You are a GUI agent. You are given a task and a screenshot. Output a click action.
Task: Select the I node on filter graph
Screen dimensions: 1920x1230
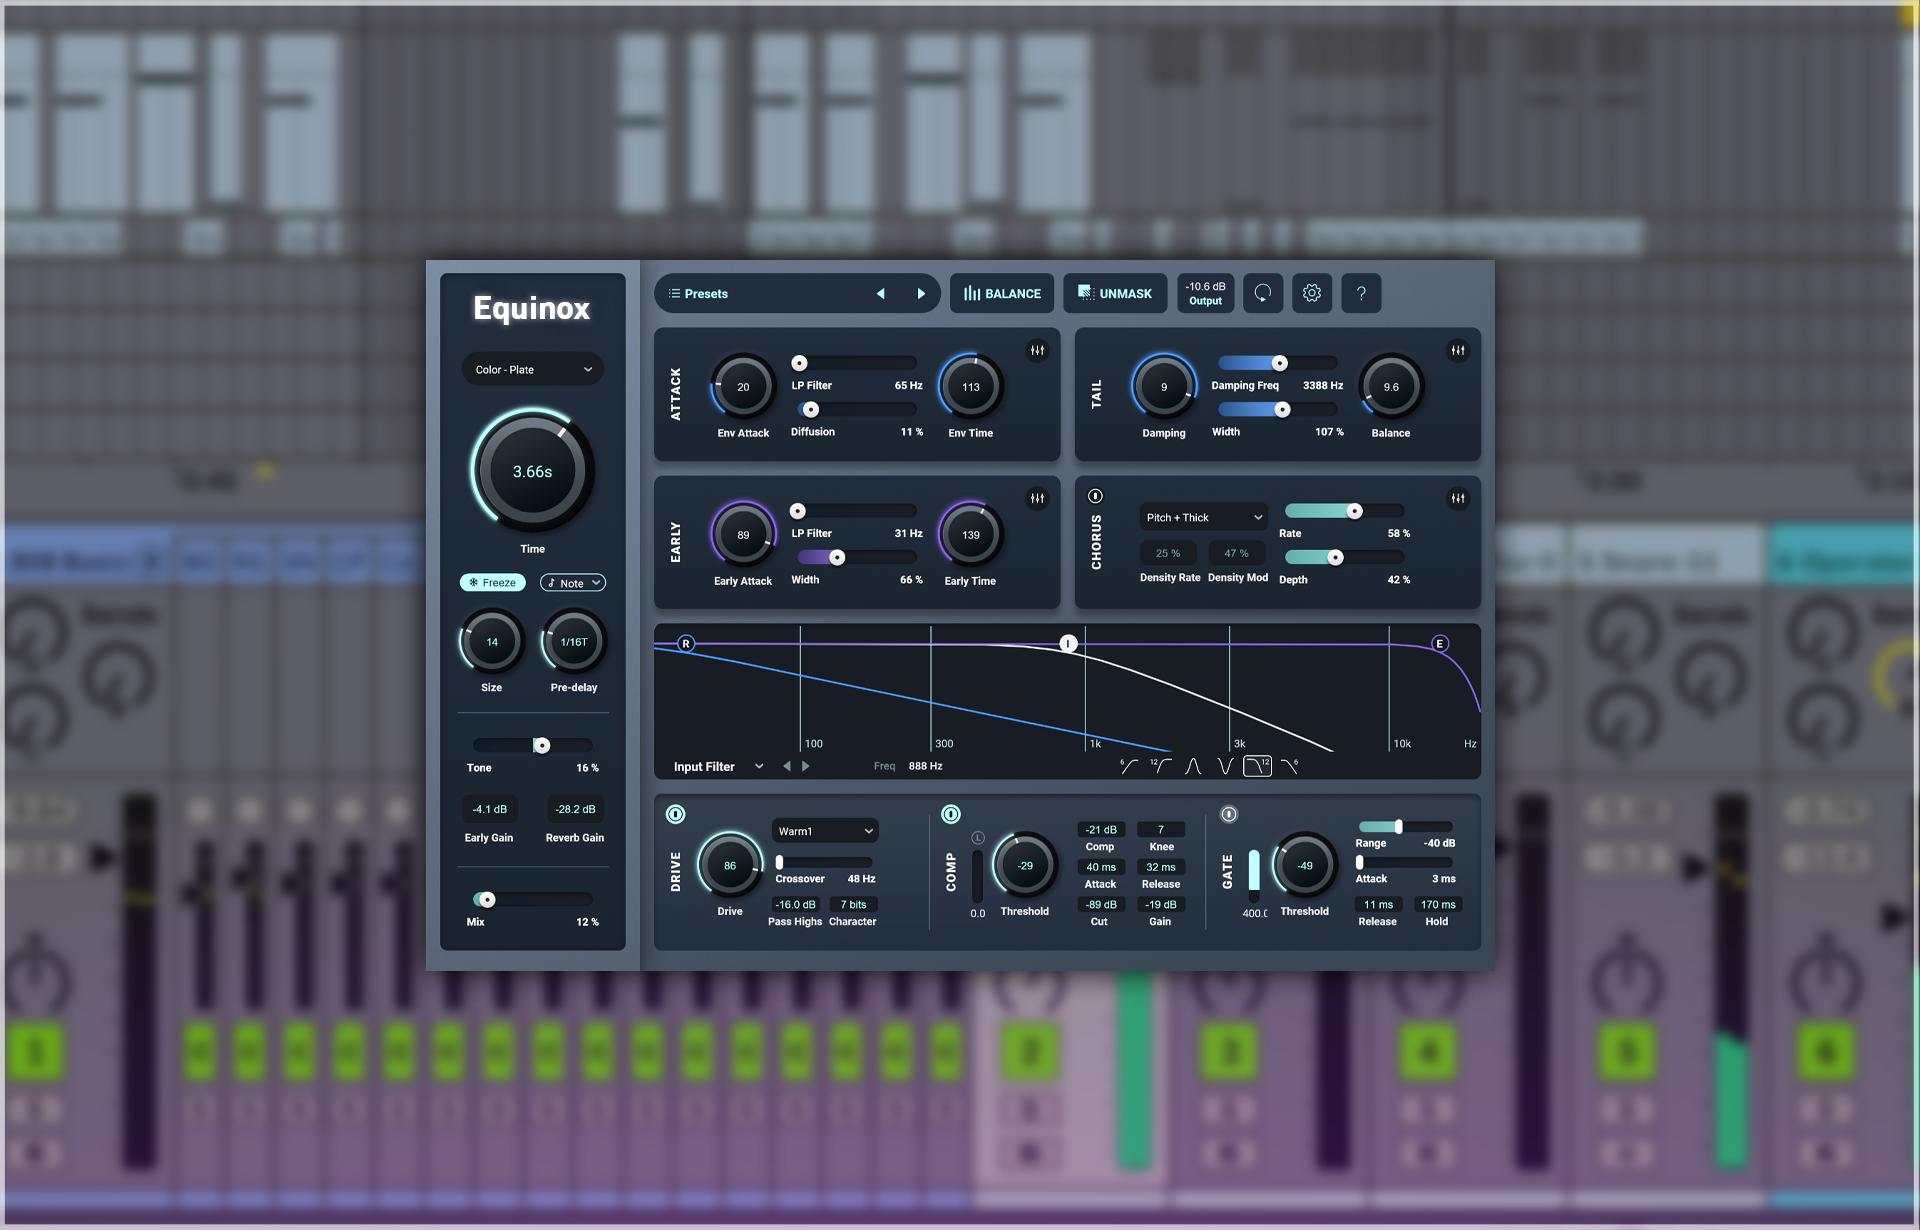click(1068, 643)
